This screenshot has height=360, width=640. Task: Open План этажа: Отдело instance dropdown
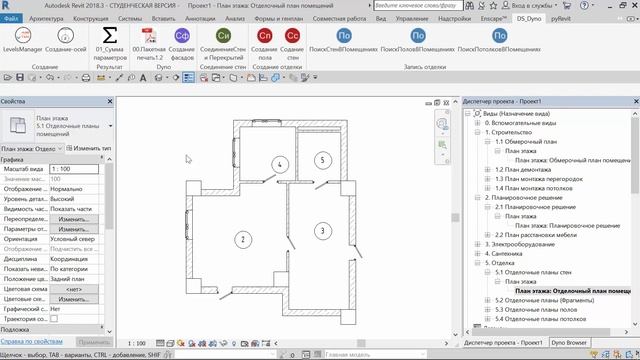coord(32,149)
